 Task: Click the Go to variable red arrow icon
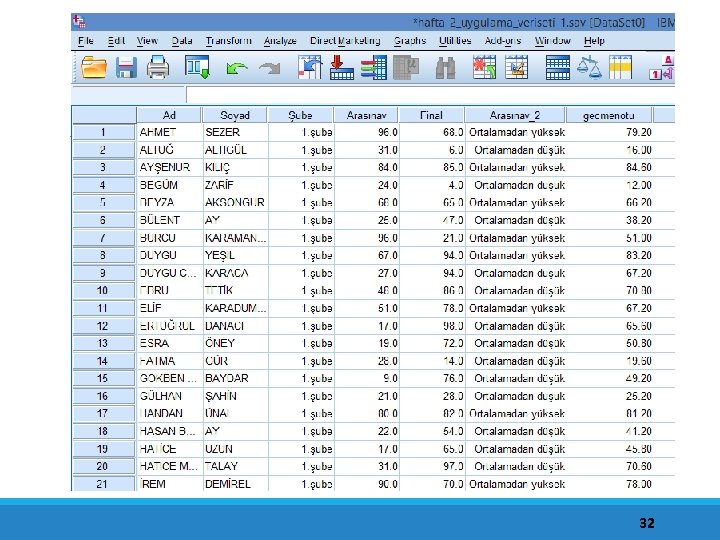tap(342, 68)
